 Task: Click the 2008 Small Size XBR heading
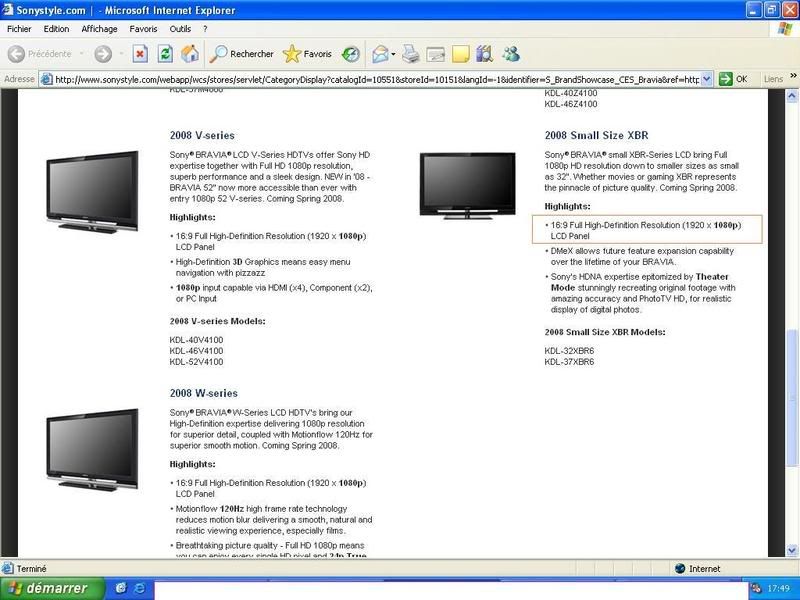pyautogui.click(x=596, y=136)
